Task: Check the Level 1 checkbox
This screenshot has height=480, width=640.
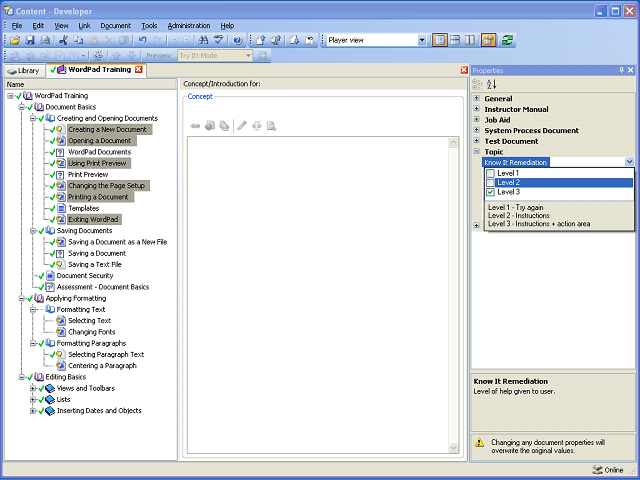Action: point(491,173)
